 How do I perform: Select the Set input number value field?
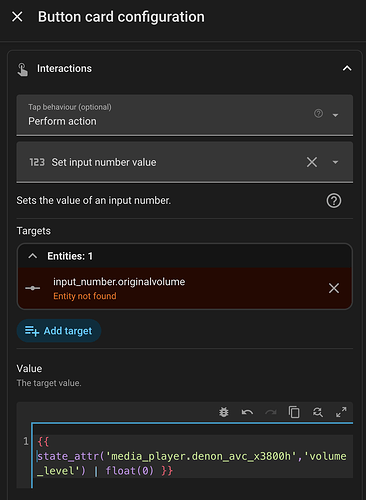coord(185,162)
